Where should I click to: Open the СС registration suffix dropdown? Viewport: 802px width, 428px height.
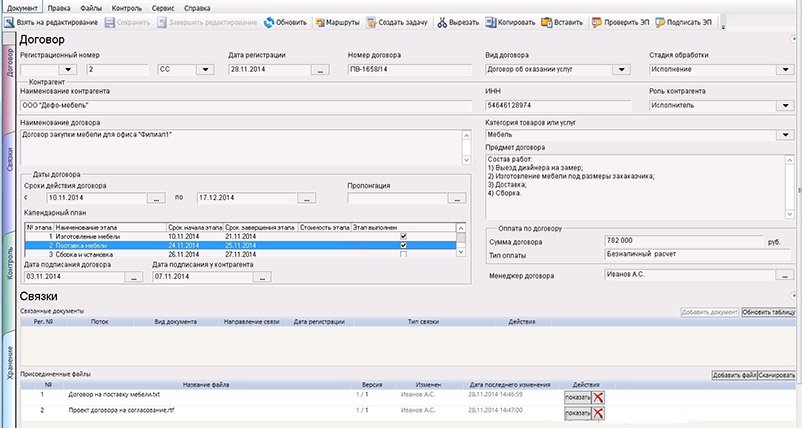coord(205,70)
